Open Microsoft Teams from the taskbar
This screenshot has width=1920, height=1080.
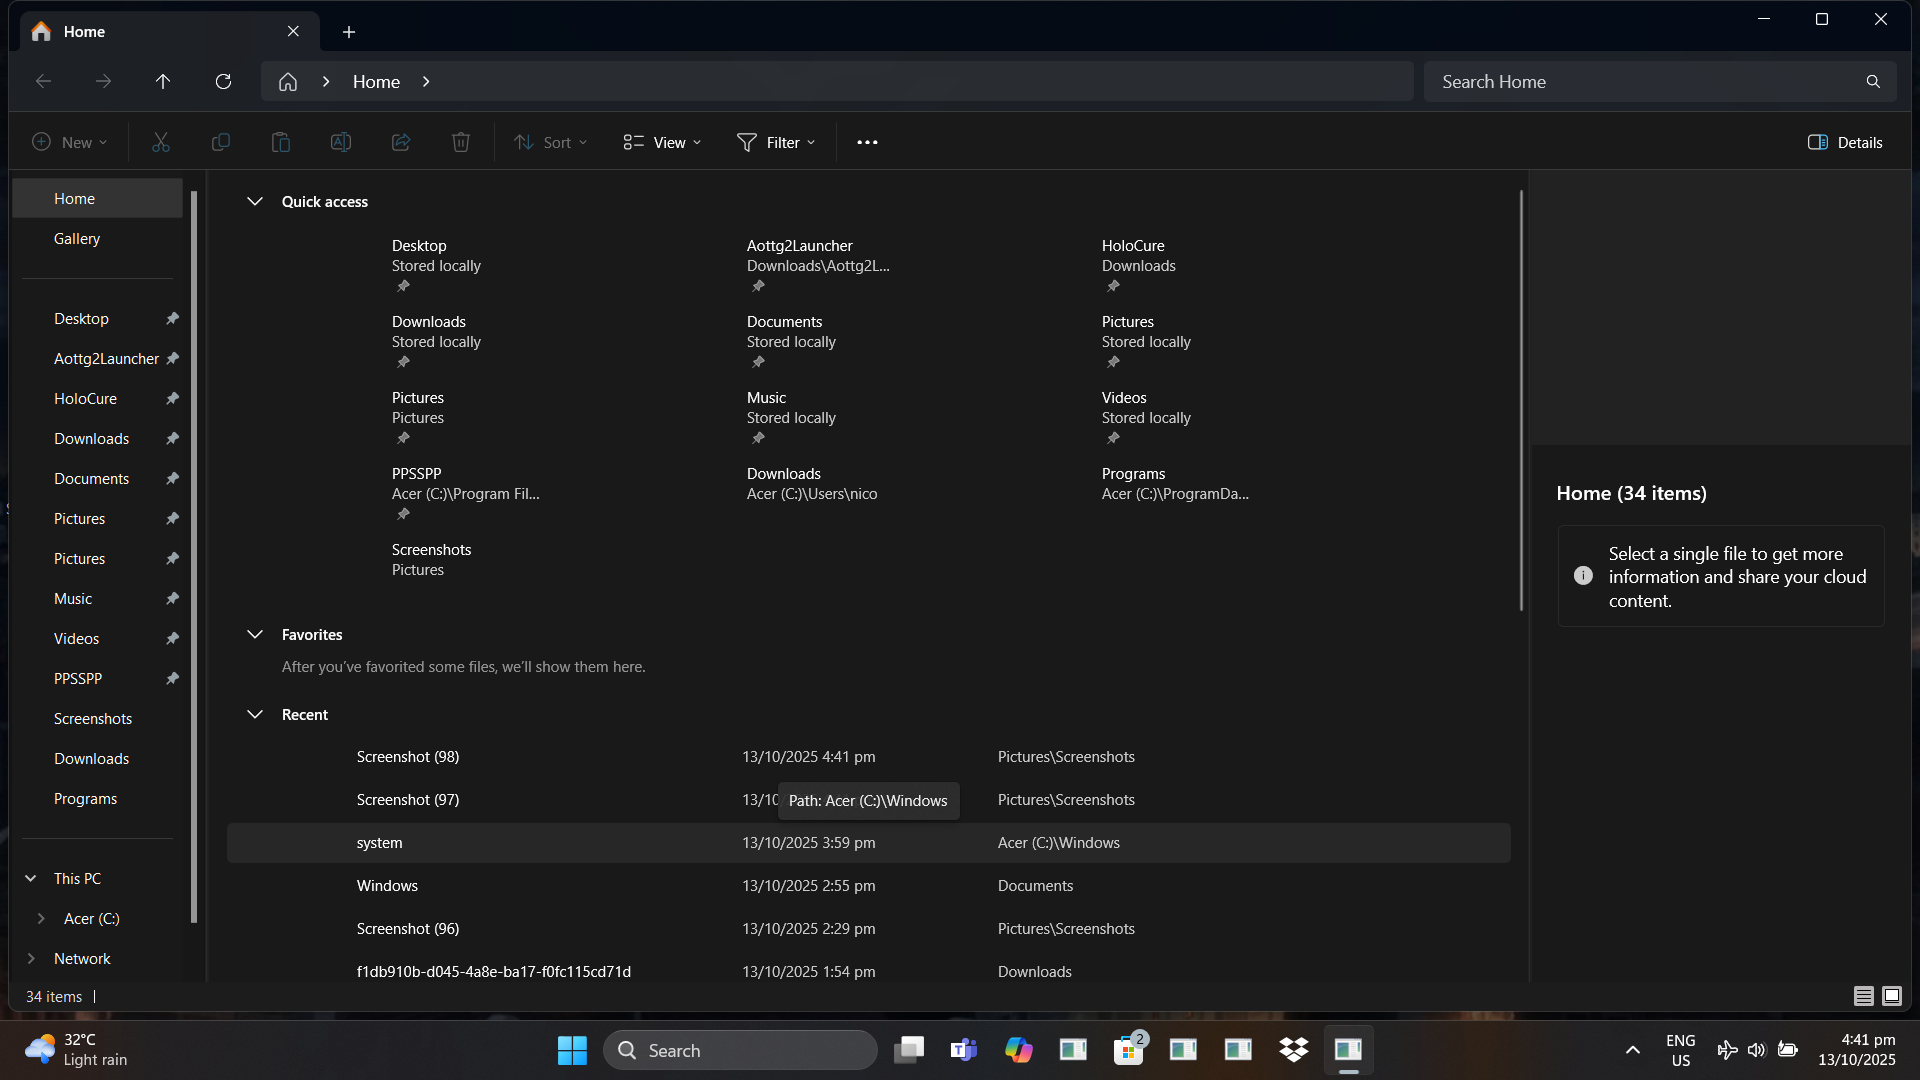click(x=964, y=1050)
